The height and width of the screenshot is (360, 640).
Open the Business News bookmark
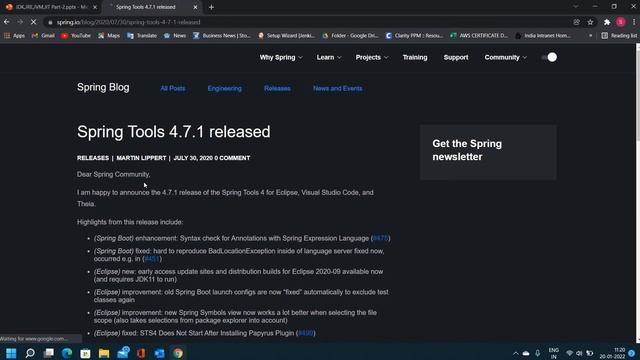coord(222,36)
